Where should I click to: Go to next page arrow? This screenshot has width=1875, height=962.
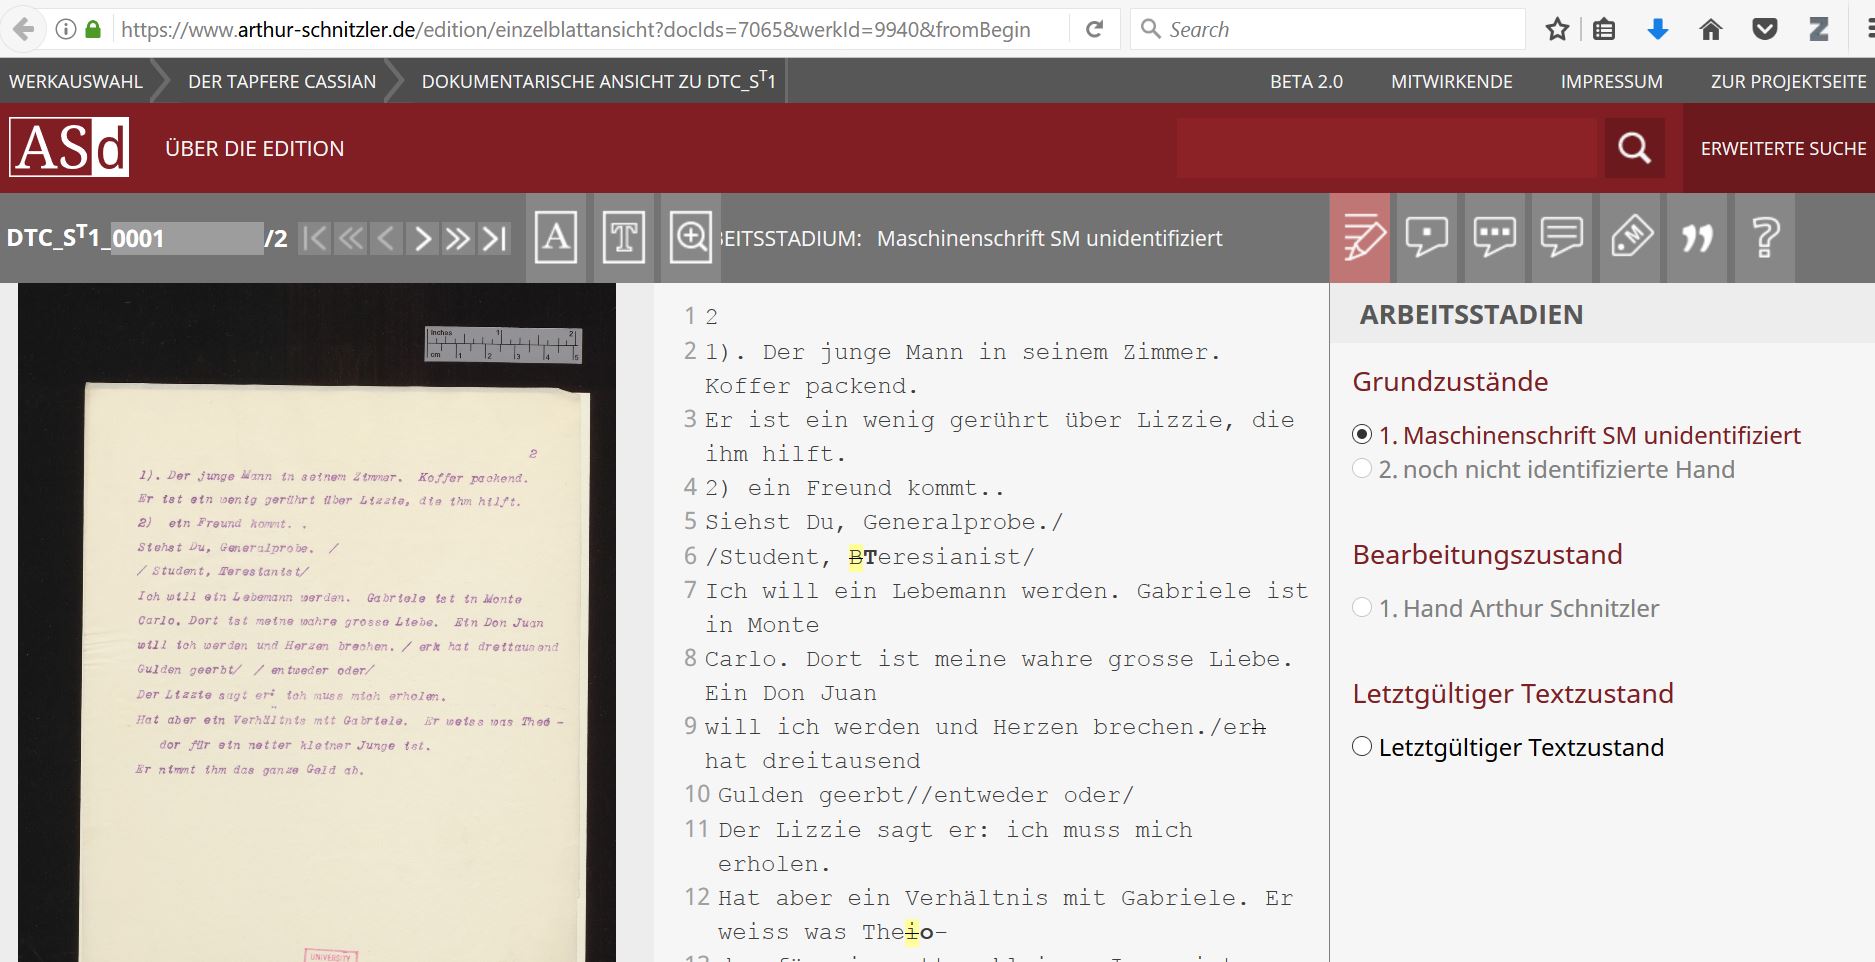[x=423, y=238]
